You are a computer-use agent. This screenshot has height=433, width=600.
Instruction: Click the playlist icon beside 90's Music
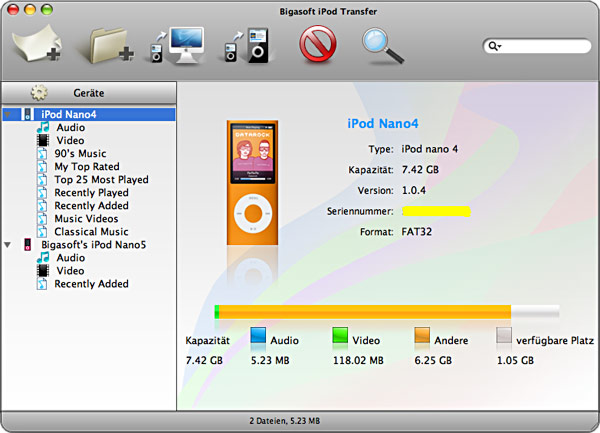tap(42, 154)
